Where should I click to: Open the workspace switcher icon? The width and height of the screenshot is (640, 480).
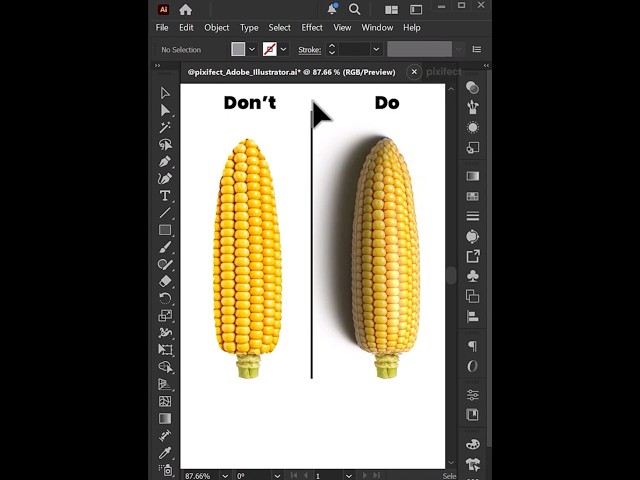(416, 9)
